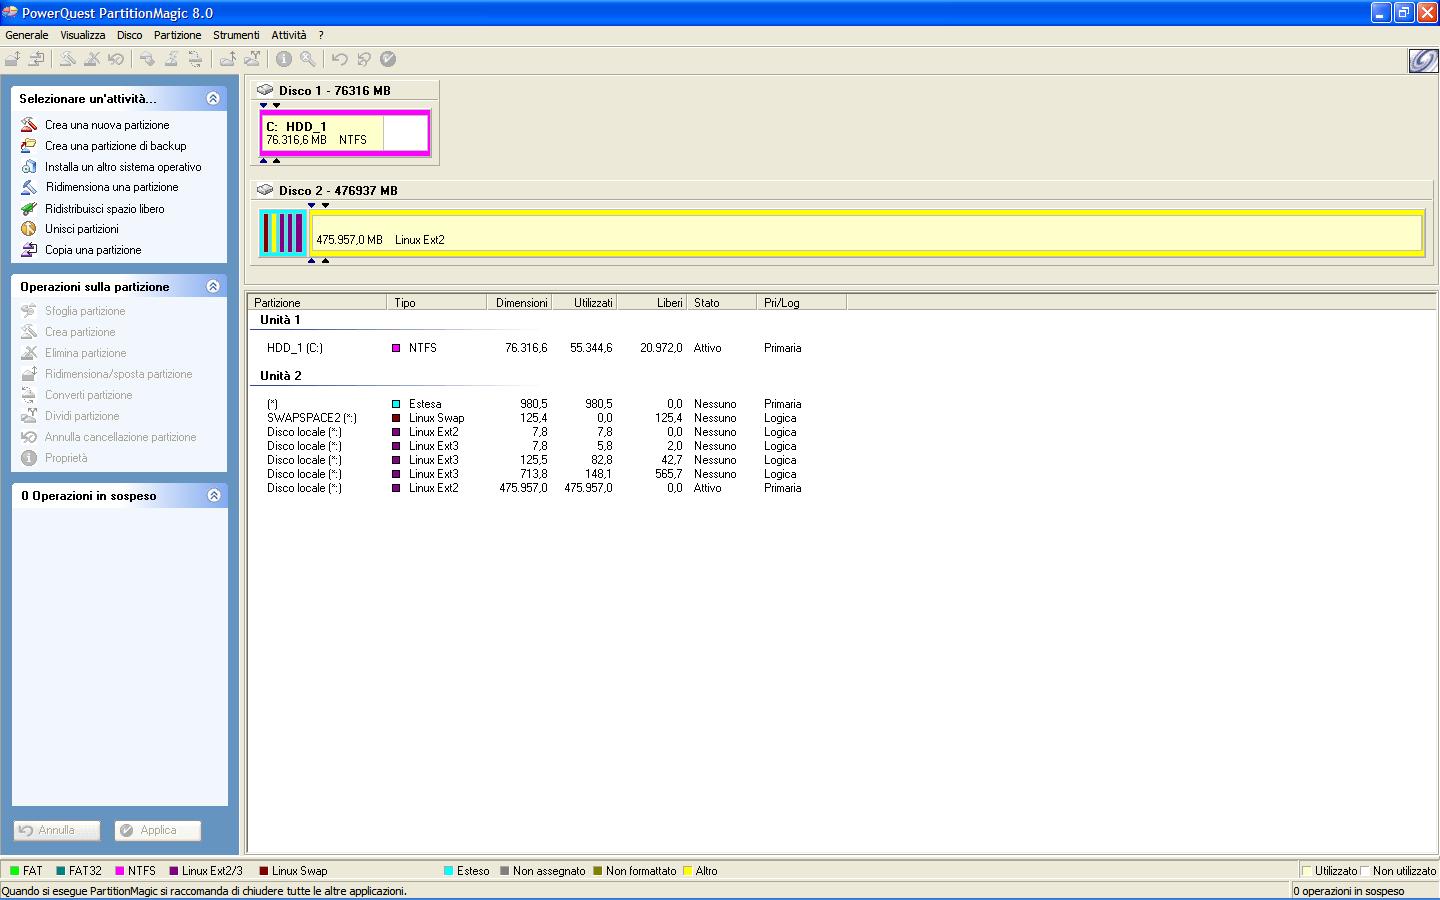The width and height of the screenshot is (1440, 900).
Task: Click the Split partition toolbar icon
Action: coord(252,59)
